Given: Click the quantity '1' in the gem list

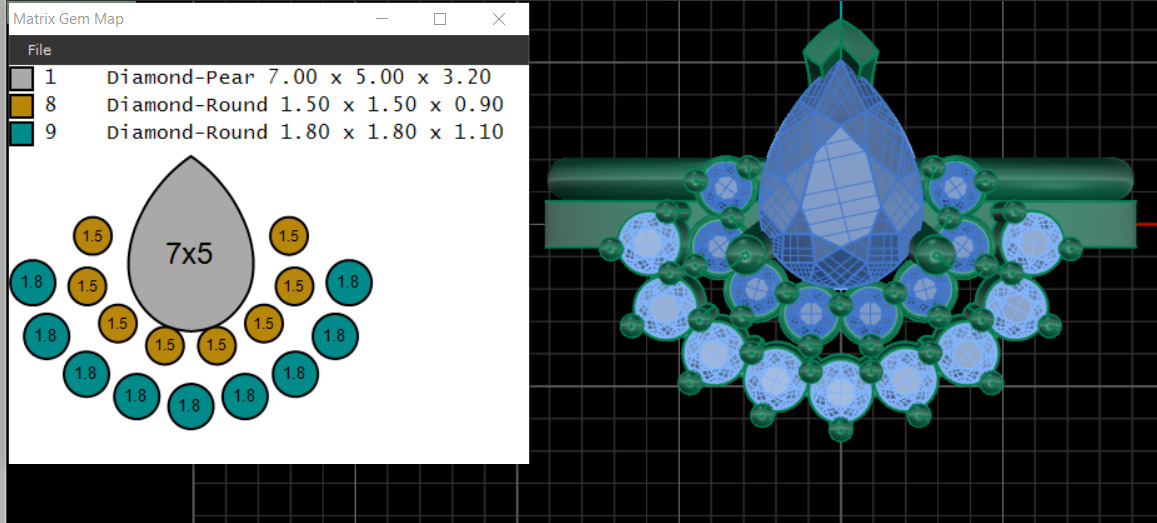Looking at the screenshot, I should coord(50,77).
